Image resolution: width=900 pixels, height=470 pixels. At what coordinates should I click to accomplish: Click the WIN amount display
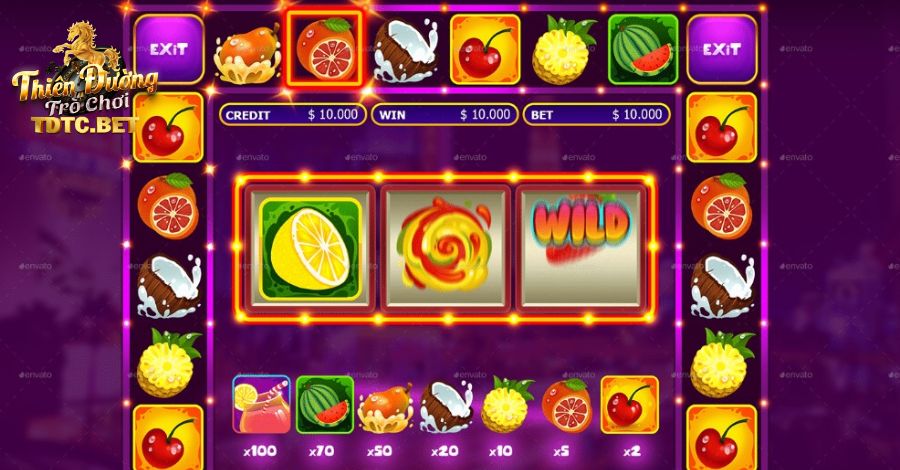(445, 115)
